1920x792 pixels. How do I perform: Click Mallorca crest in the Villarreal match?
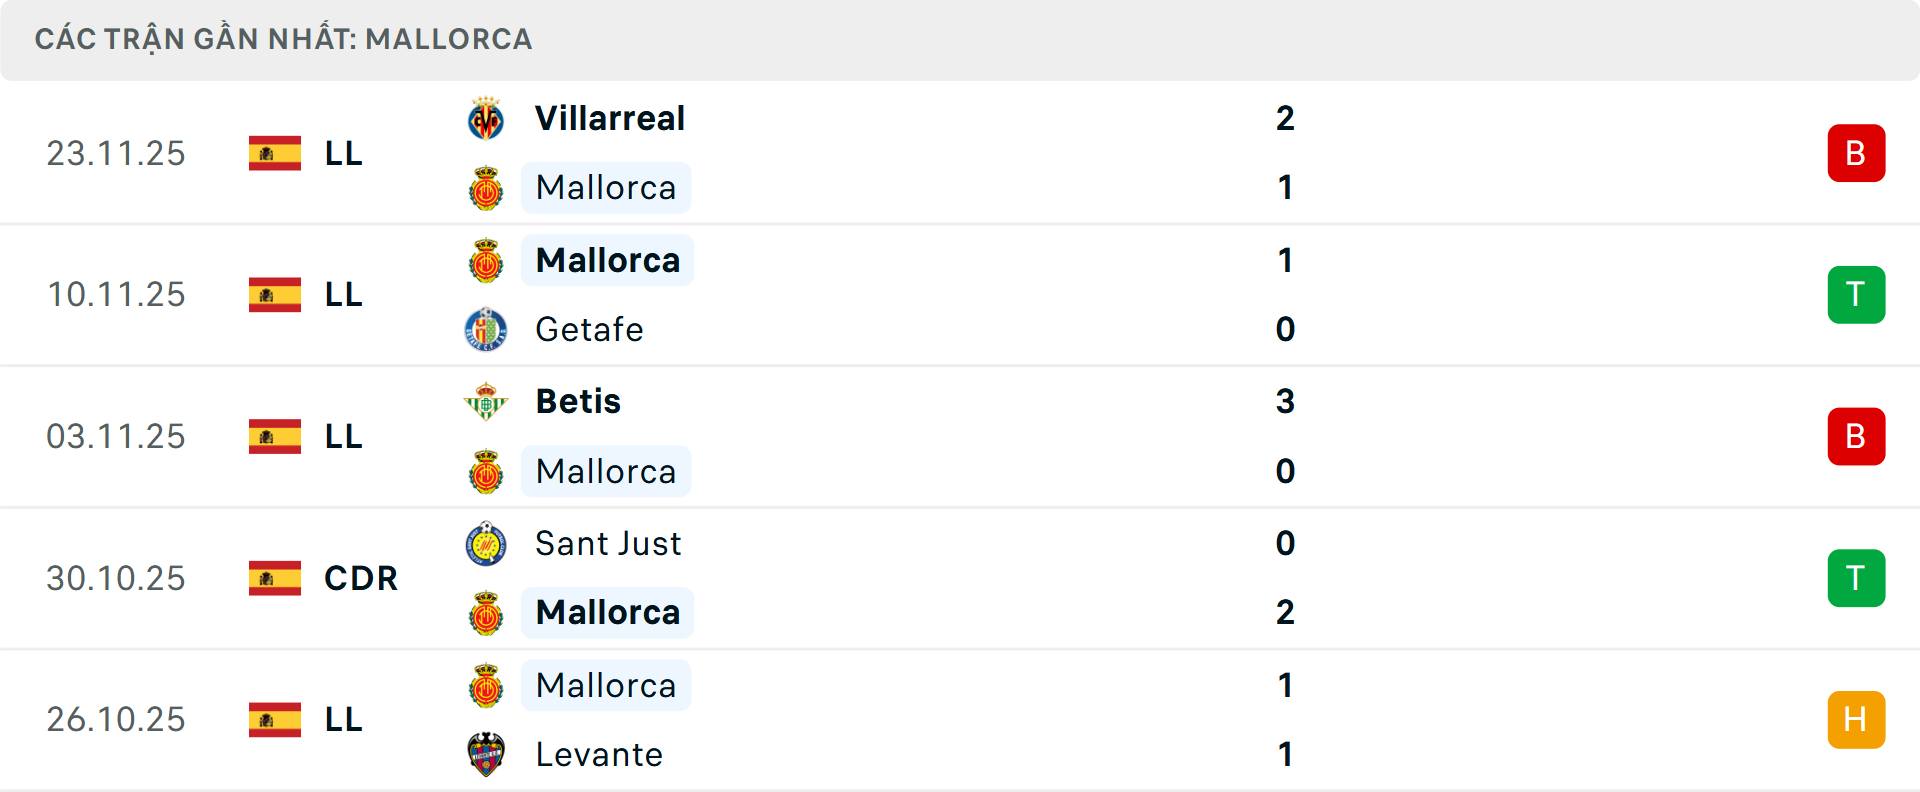click(486, 188)
